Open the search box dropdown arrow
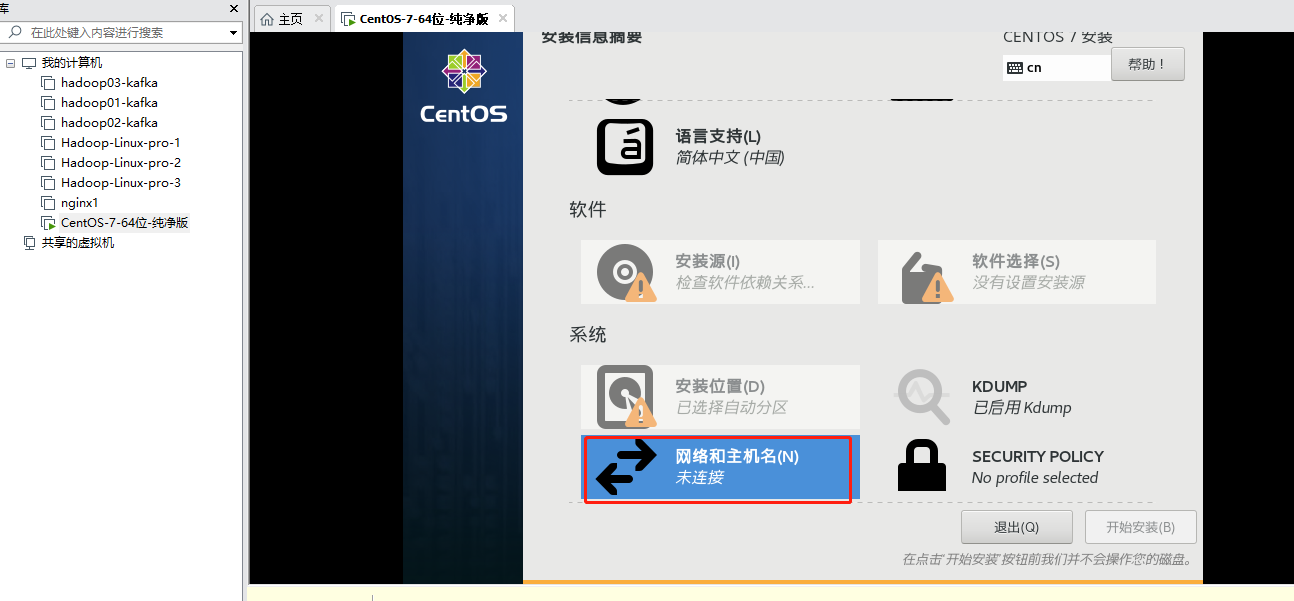Image resolution: width=1294 pixels, height=601 pixels. 233,33
